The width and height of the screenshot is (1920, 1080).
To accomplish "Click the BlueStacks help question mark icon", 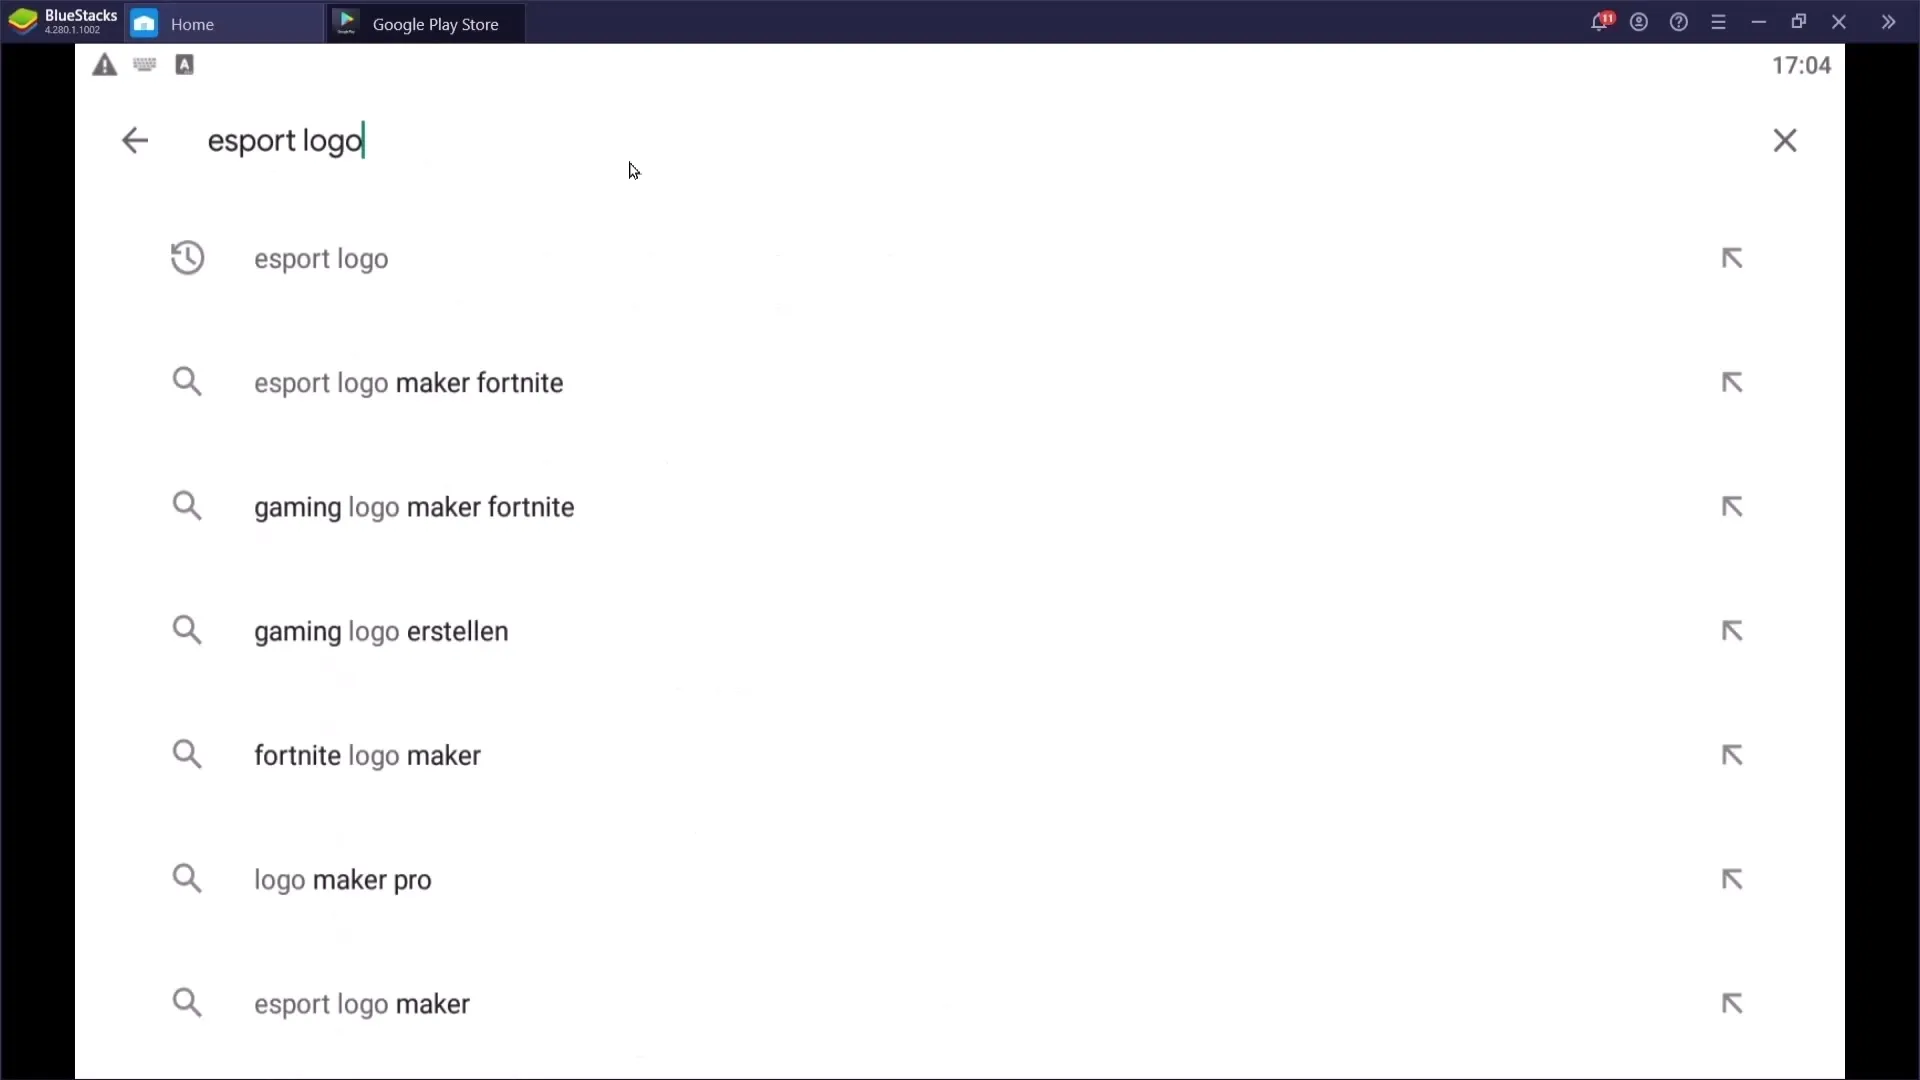I will point(1679,22).
